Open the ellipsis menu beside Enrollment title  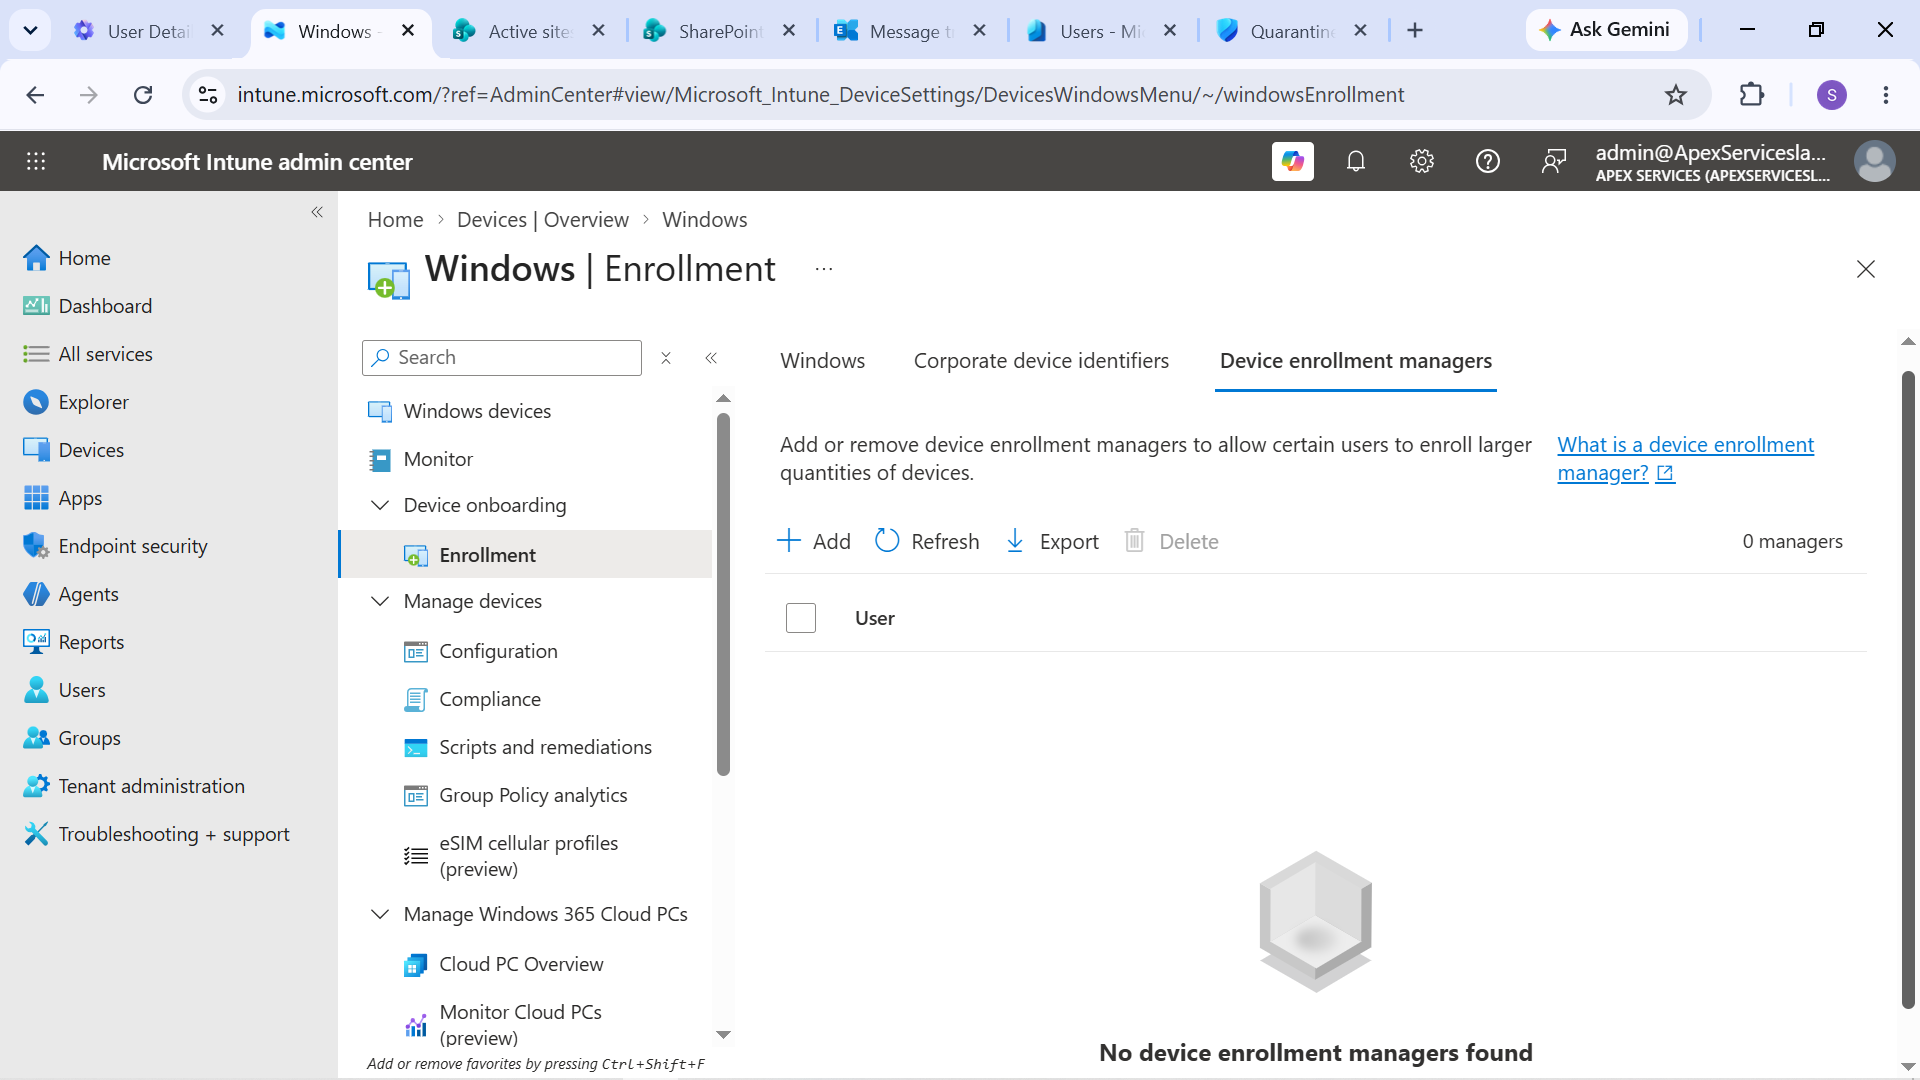click(x=824, y=269)
